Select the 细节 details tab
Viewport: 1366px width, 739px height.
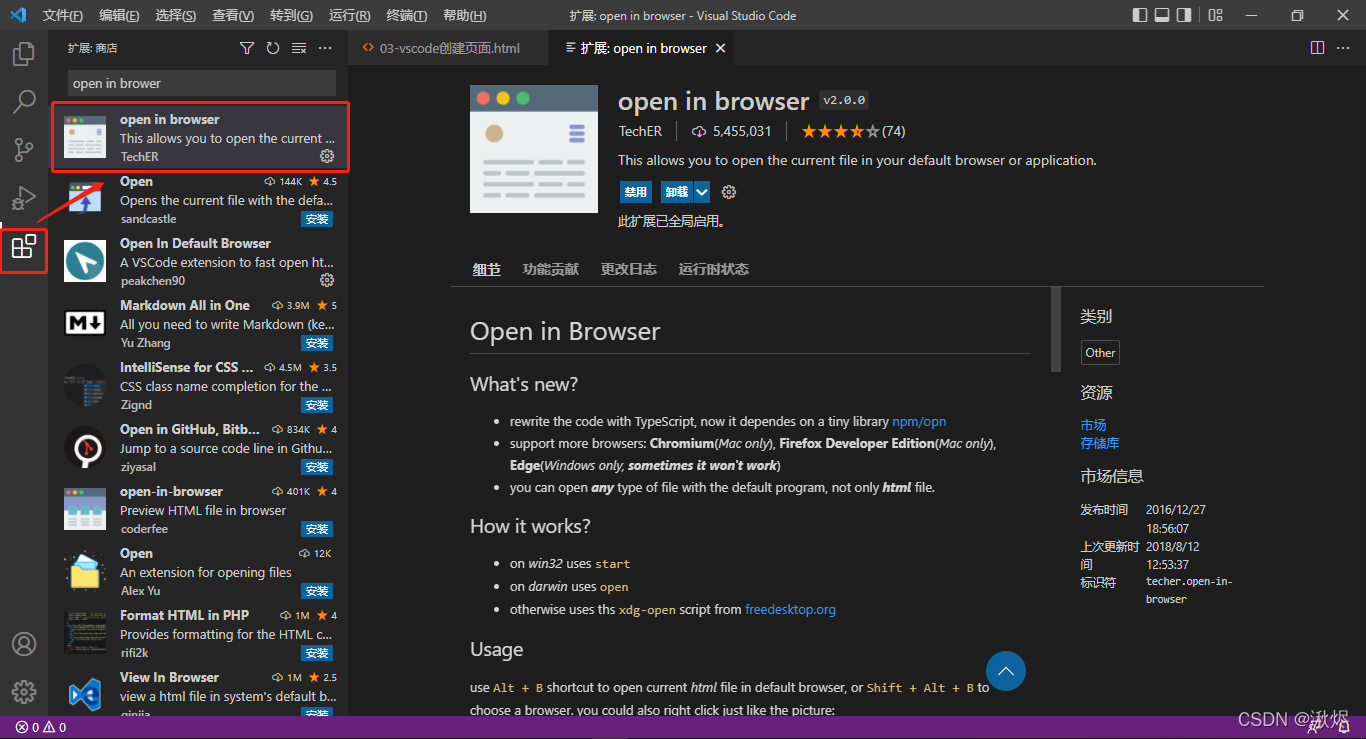(x=487, y=269)
